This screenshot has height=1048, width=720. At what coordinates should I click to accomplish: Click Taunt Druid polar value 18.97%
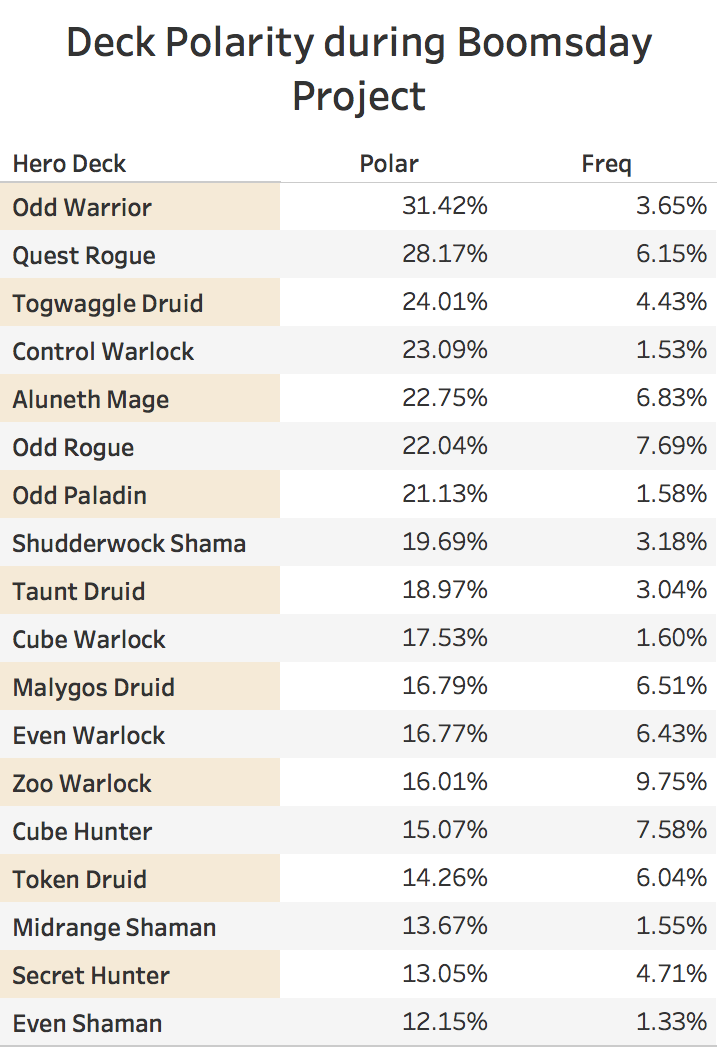[445, 590]
